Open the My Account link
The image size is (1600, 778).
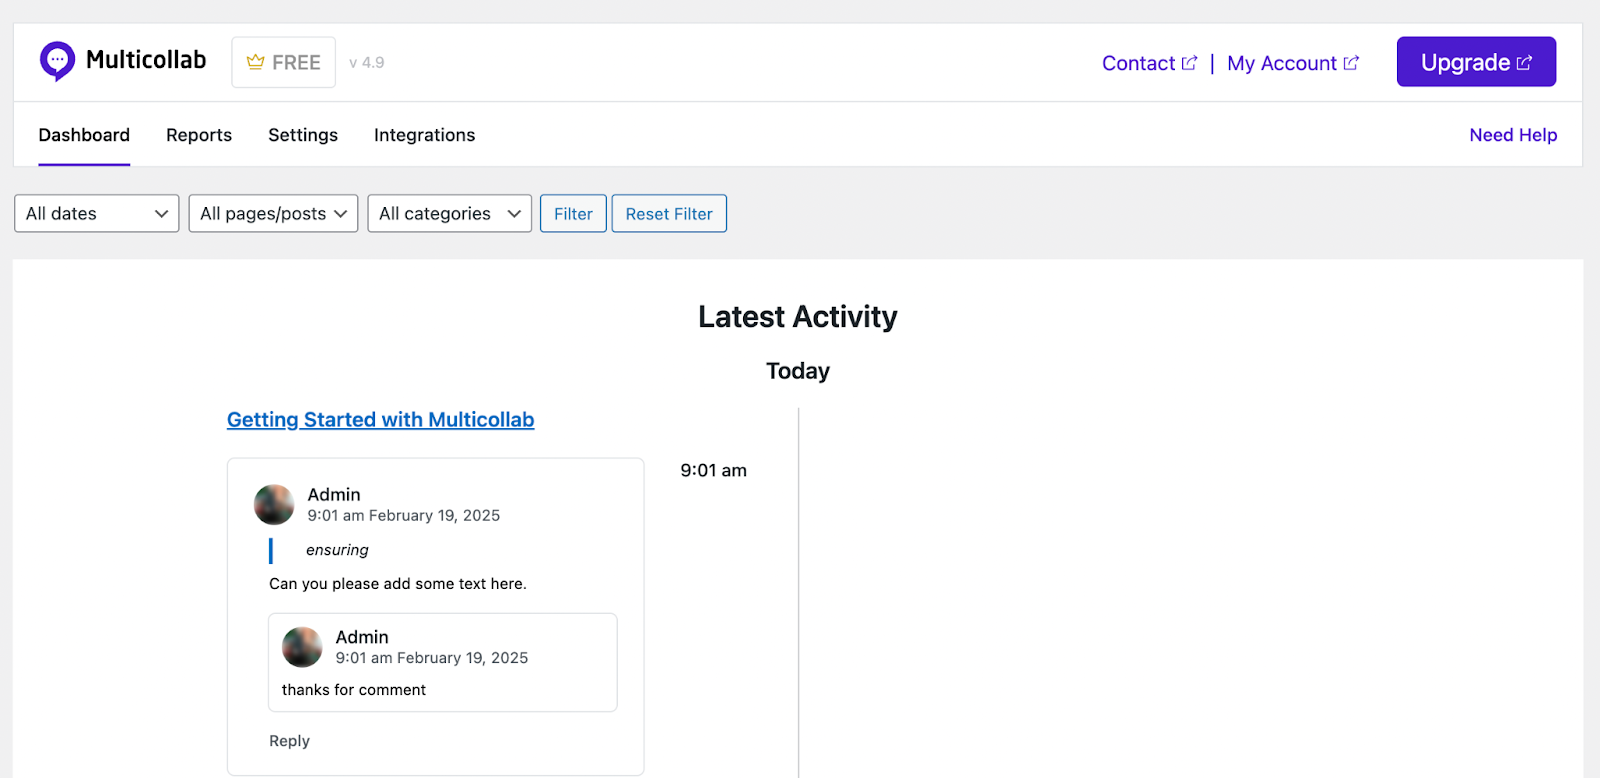pos(1293,63)
